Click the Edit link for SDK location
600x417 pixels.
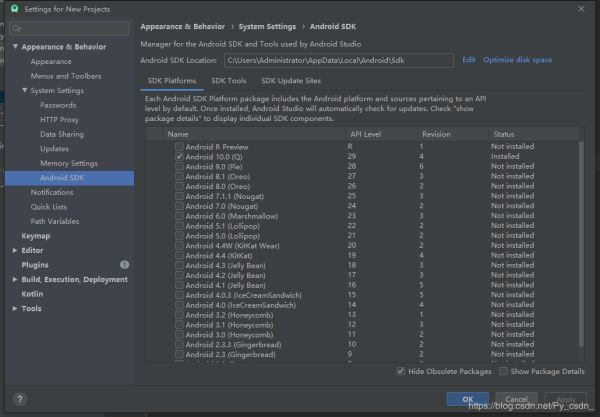[468, 60]
